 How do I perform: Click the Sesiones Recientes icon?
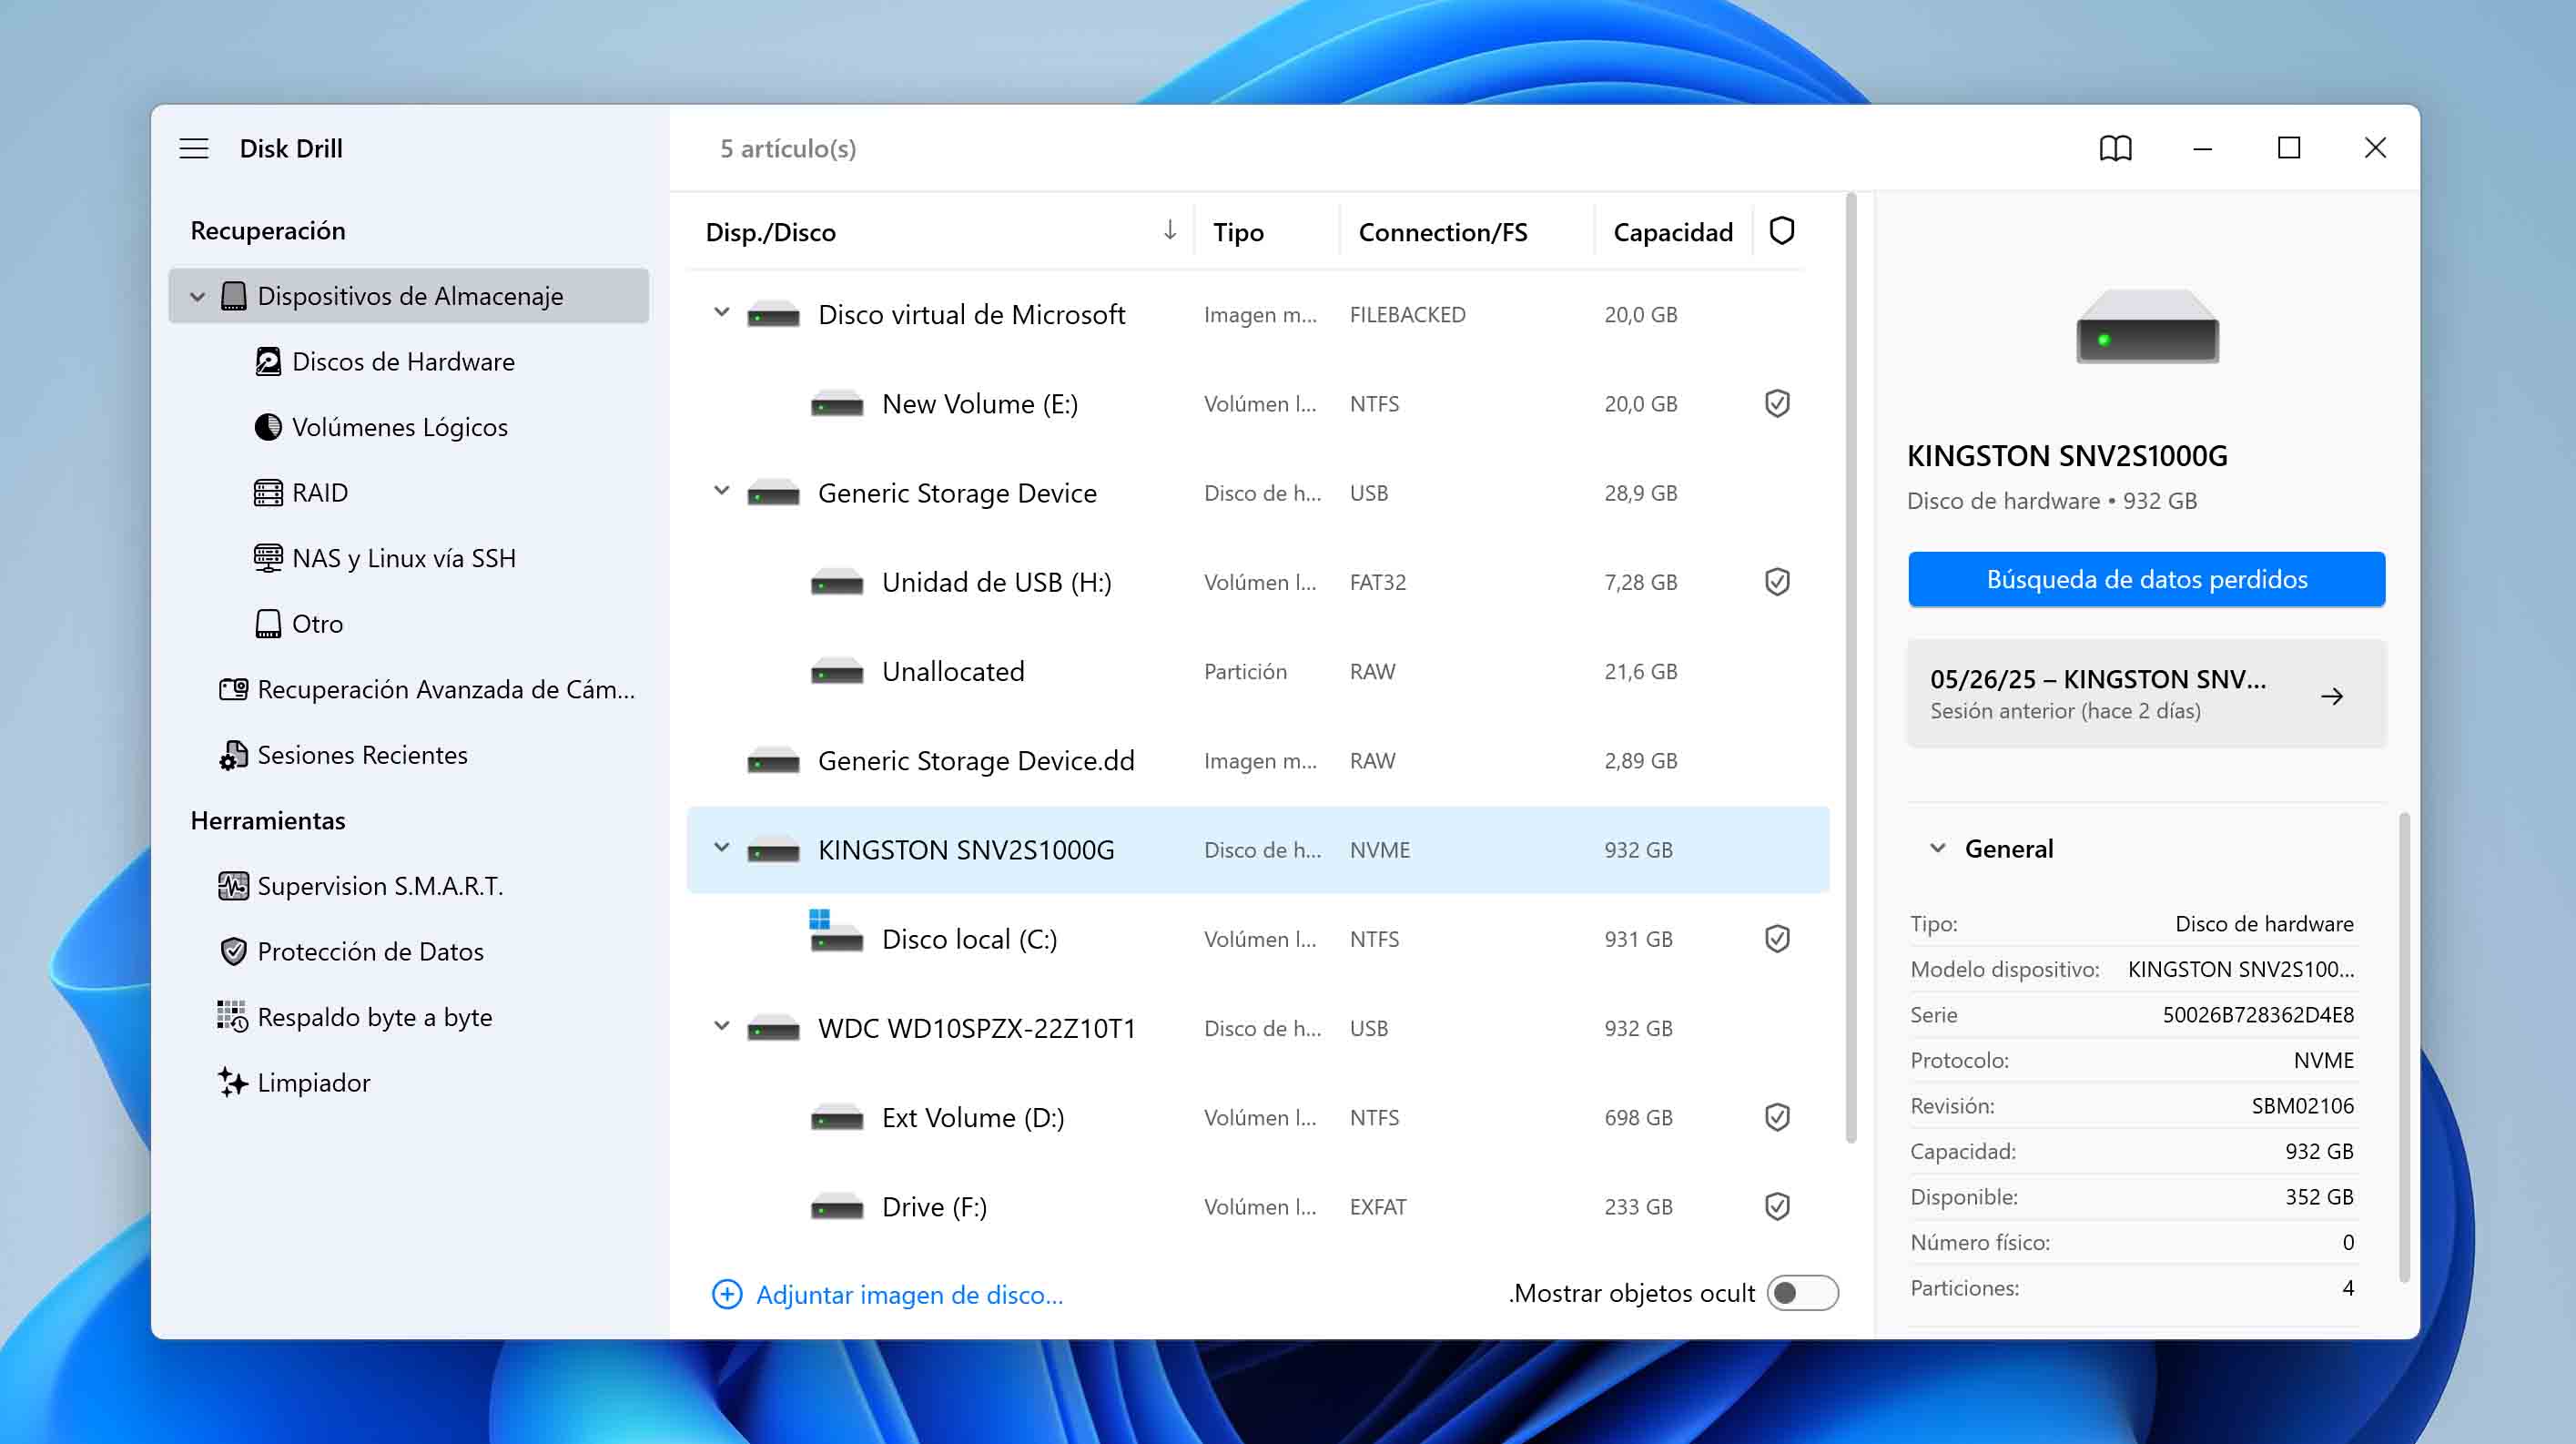click(x=233, y=755)
